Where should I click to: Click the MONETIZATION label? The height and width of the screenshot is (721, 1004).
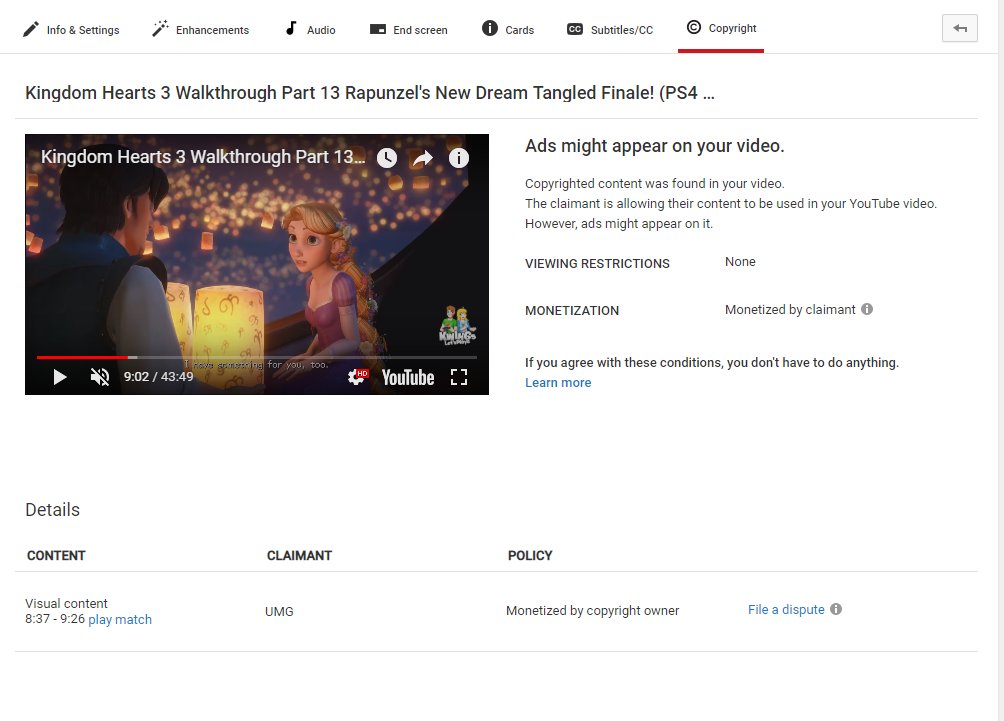pos(572,311)
